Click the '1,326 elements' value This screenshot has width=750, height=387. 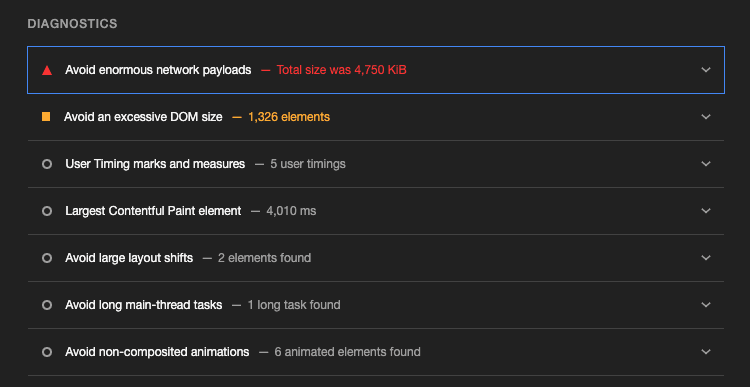pos(289,117)
